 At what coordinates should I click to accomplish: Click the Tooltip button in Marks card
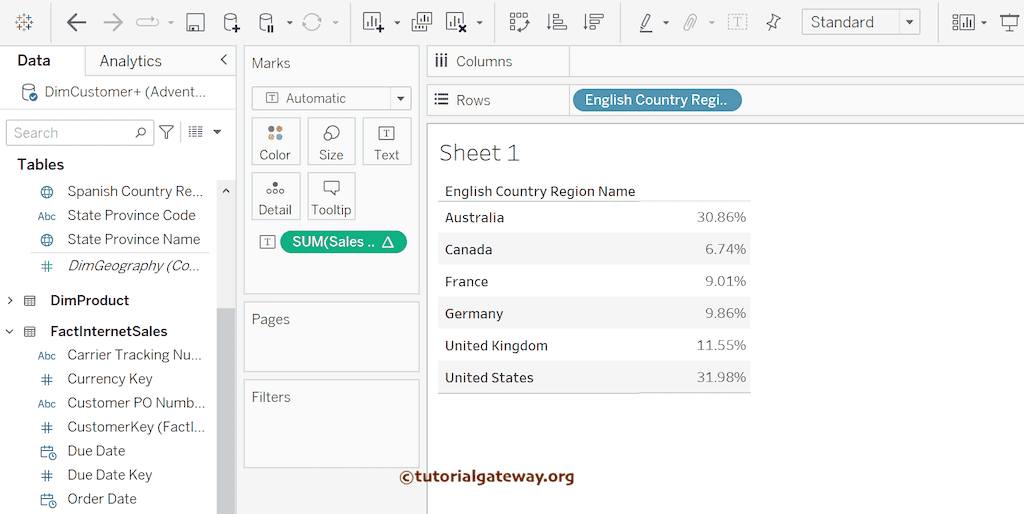[331, 196]
